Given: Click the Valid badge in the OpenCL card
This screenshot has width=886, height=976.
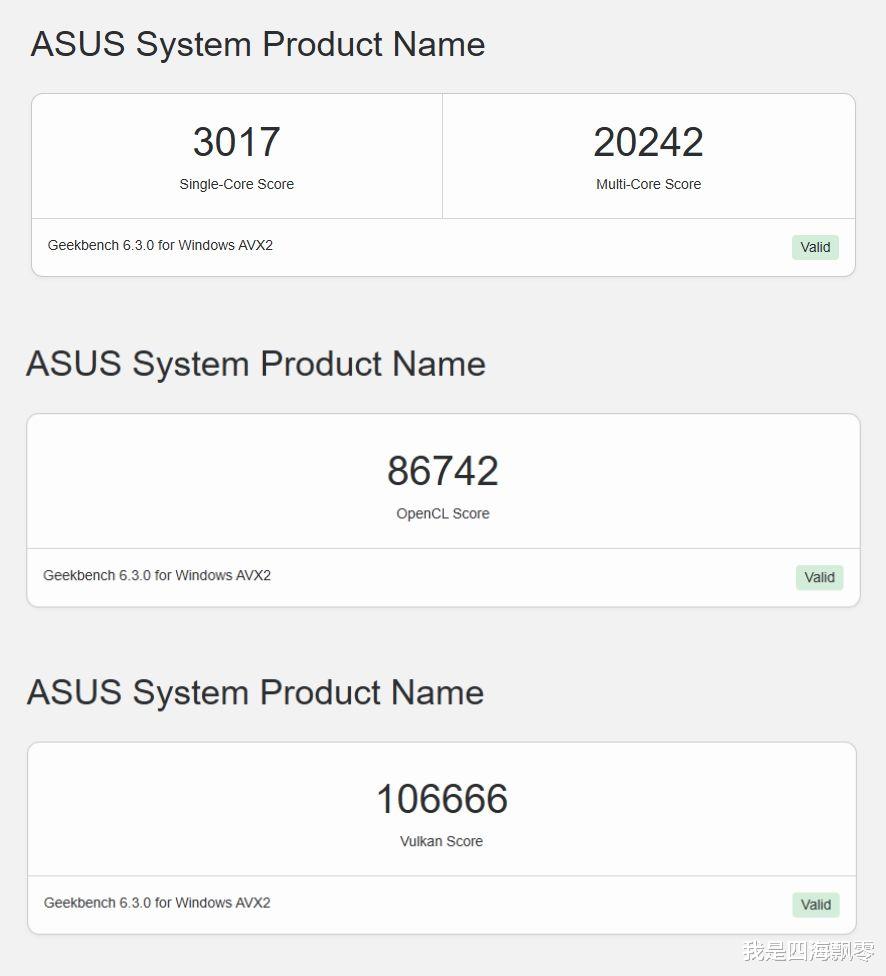Looking at the screenshot, I should (x=819, y=577).
